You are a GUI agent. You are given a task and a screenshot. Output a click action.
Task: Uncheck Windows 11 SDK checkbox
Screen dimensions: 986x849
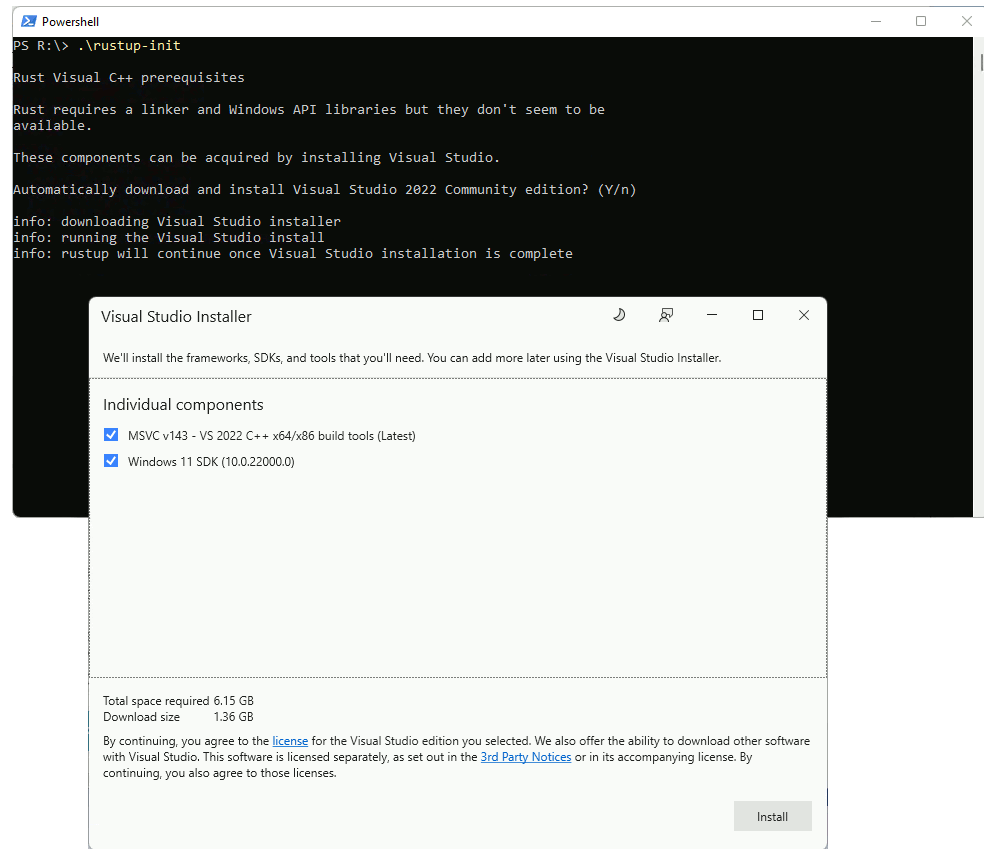click(111, 460)
